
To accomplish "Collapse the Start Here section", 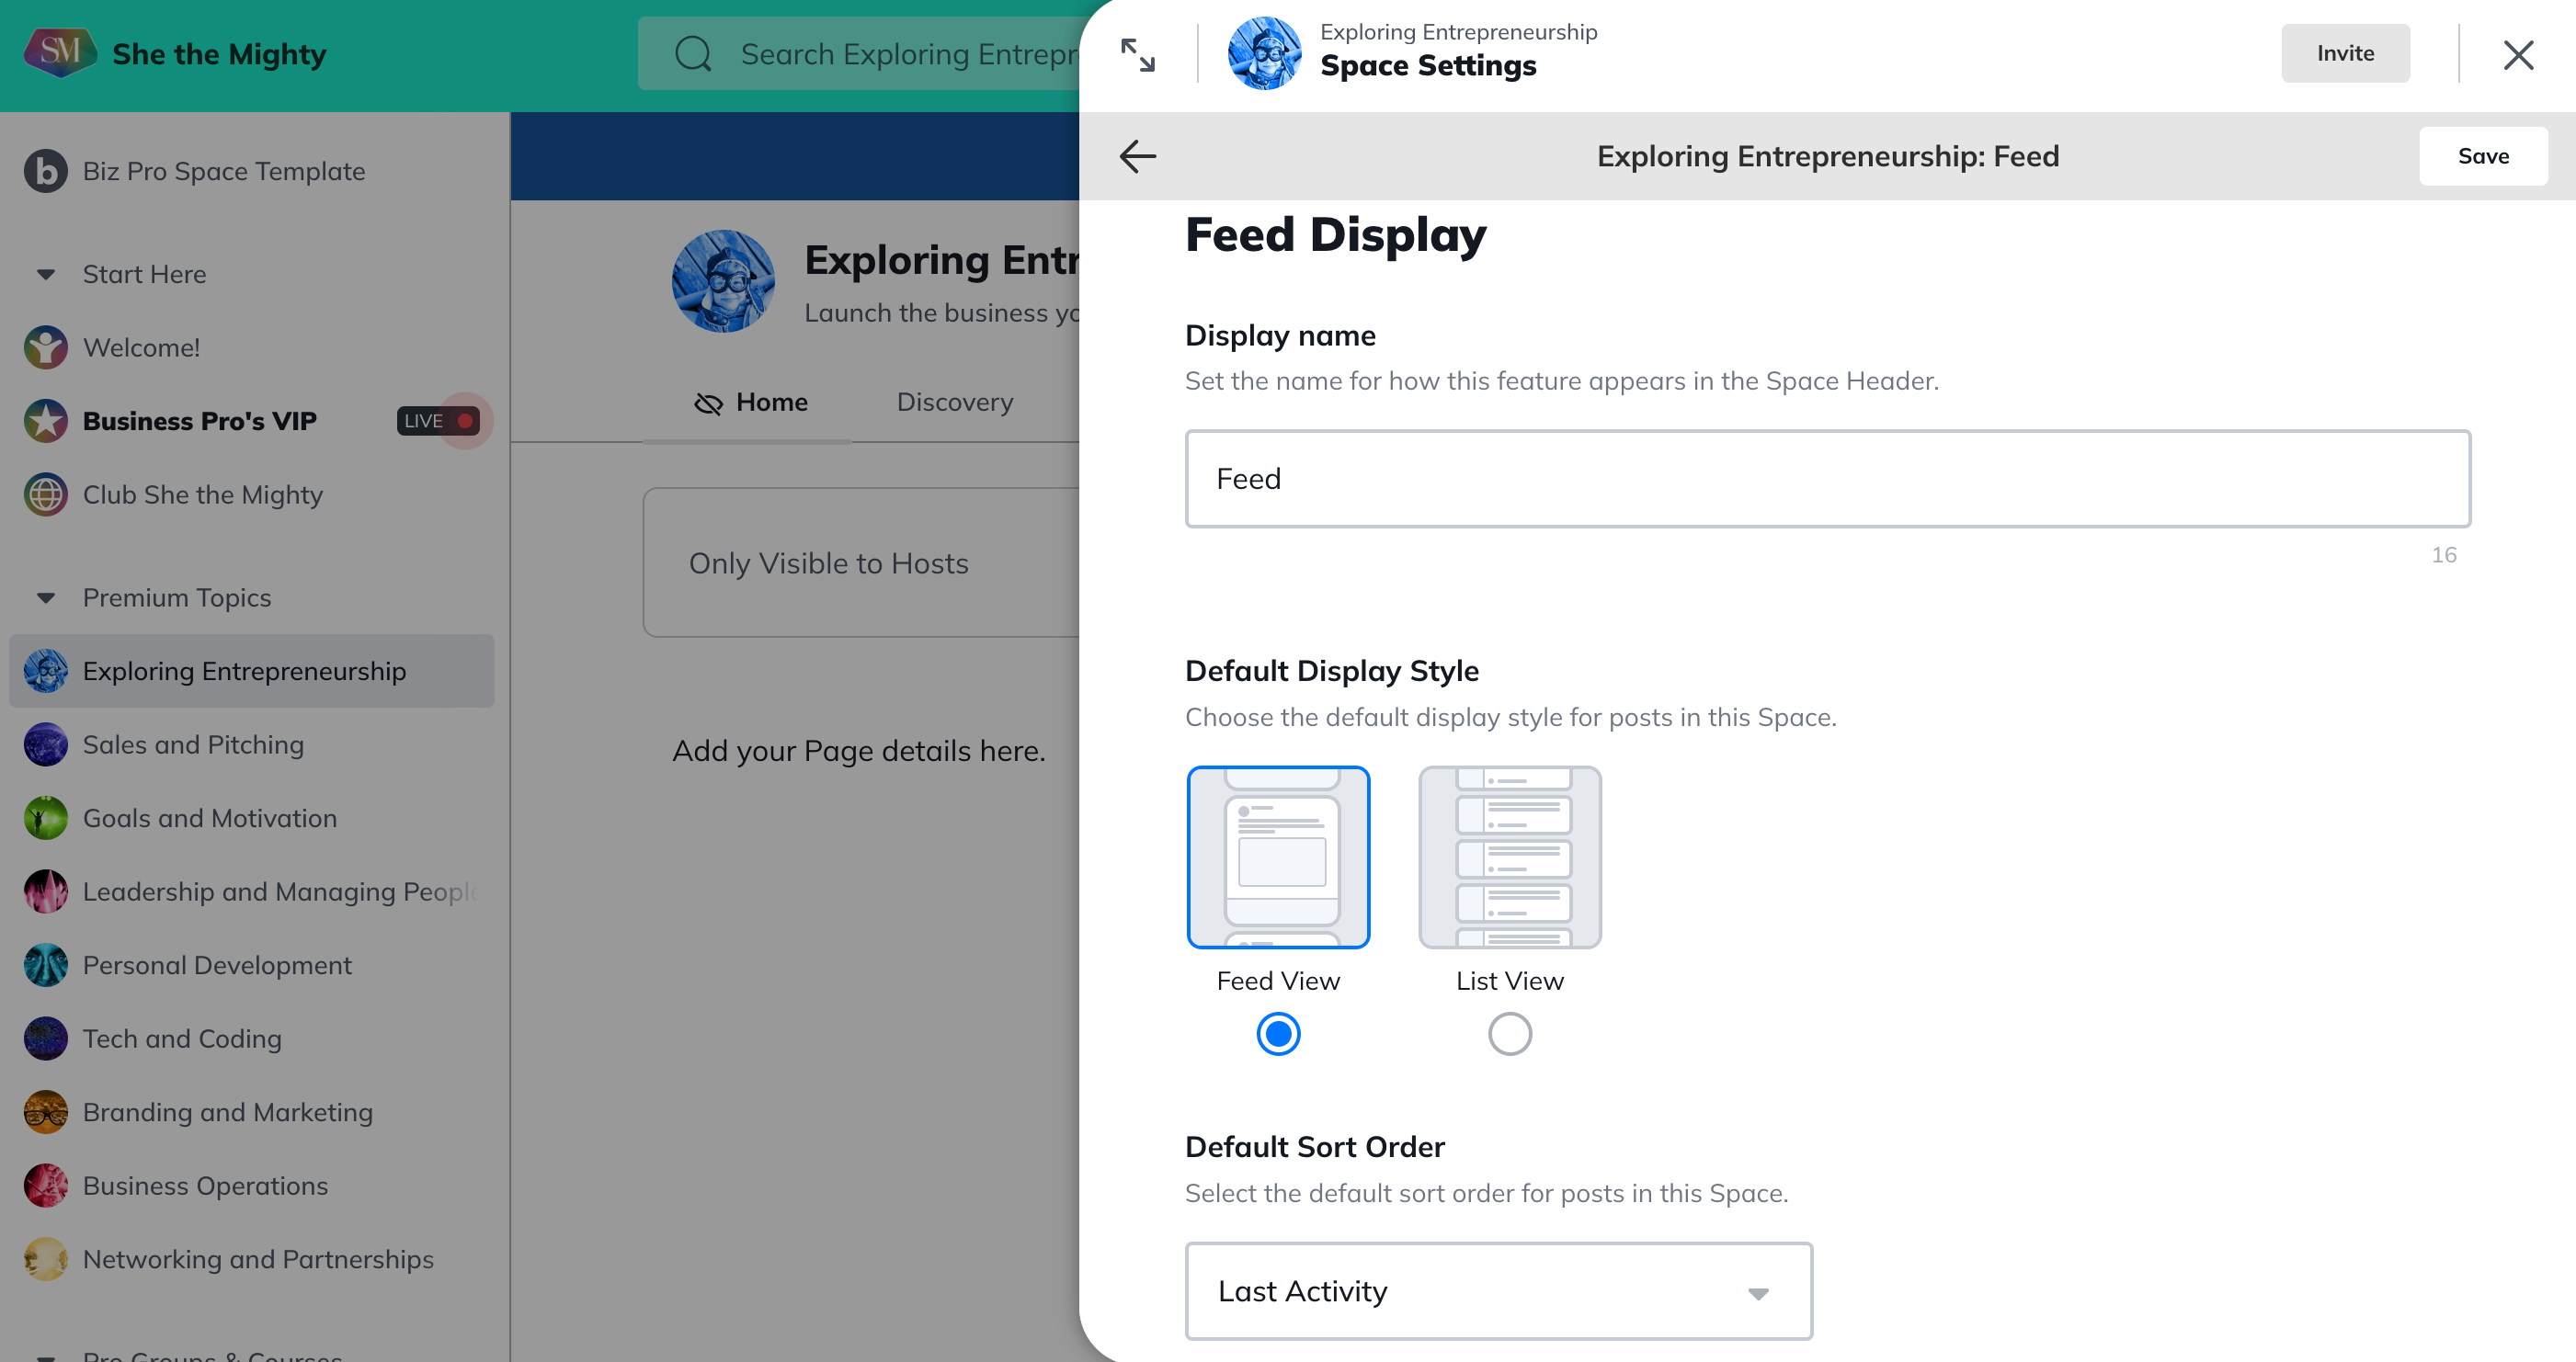I will point(46,274).
